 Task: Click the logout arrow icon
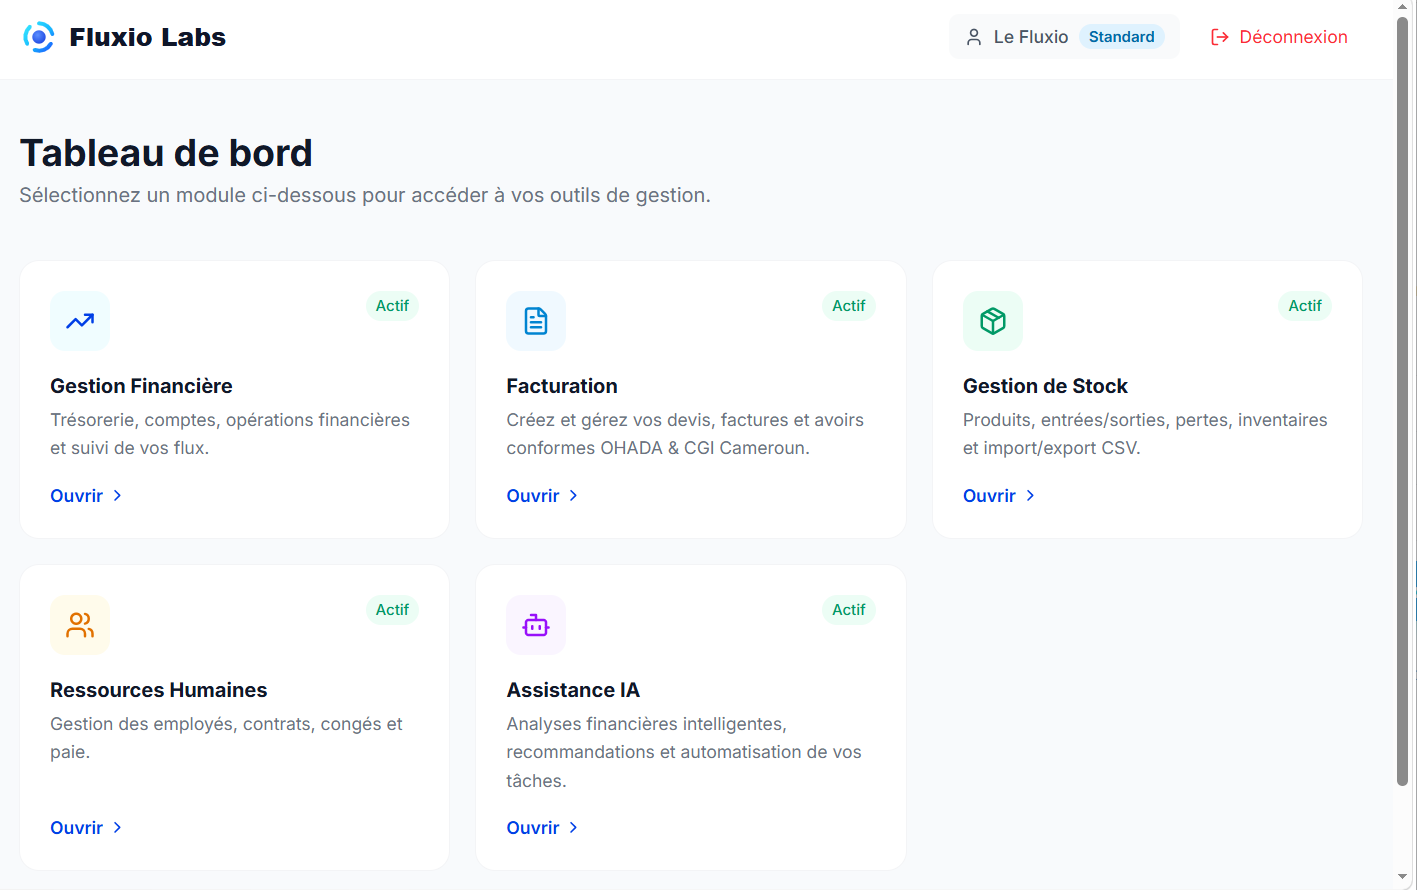pyautogui.click(x=1220, y=37)
